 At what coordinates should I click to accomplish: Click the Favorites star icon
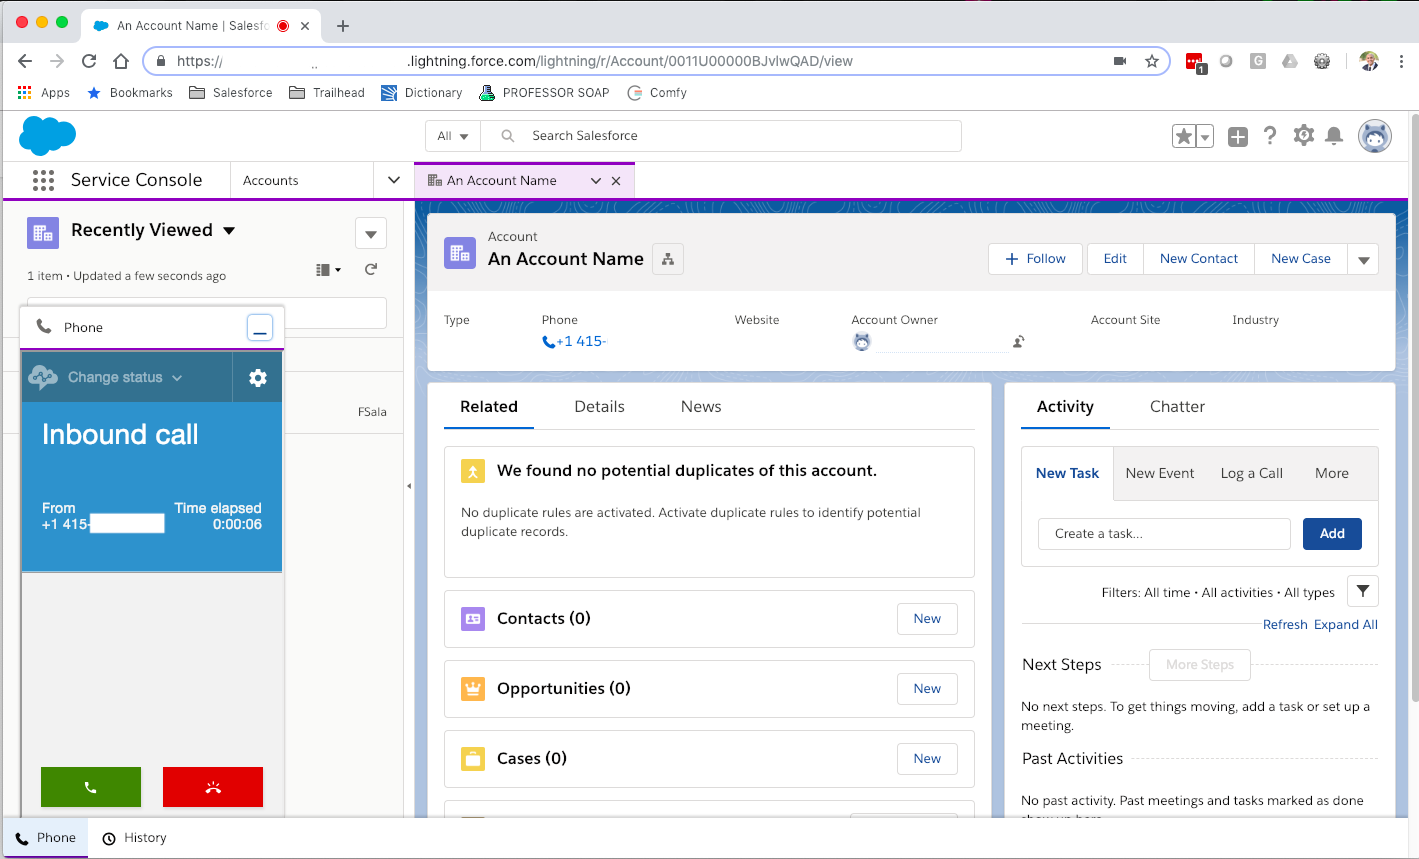coord(1184,137)
